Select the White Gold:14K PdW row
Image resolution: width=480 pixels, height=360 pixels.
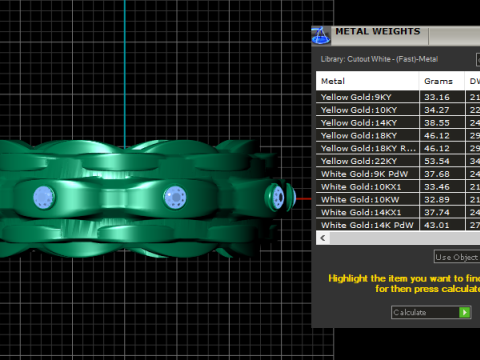coord(398,225)
